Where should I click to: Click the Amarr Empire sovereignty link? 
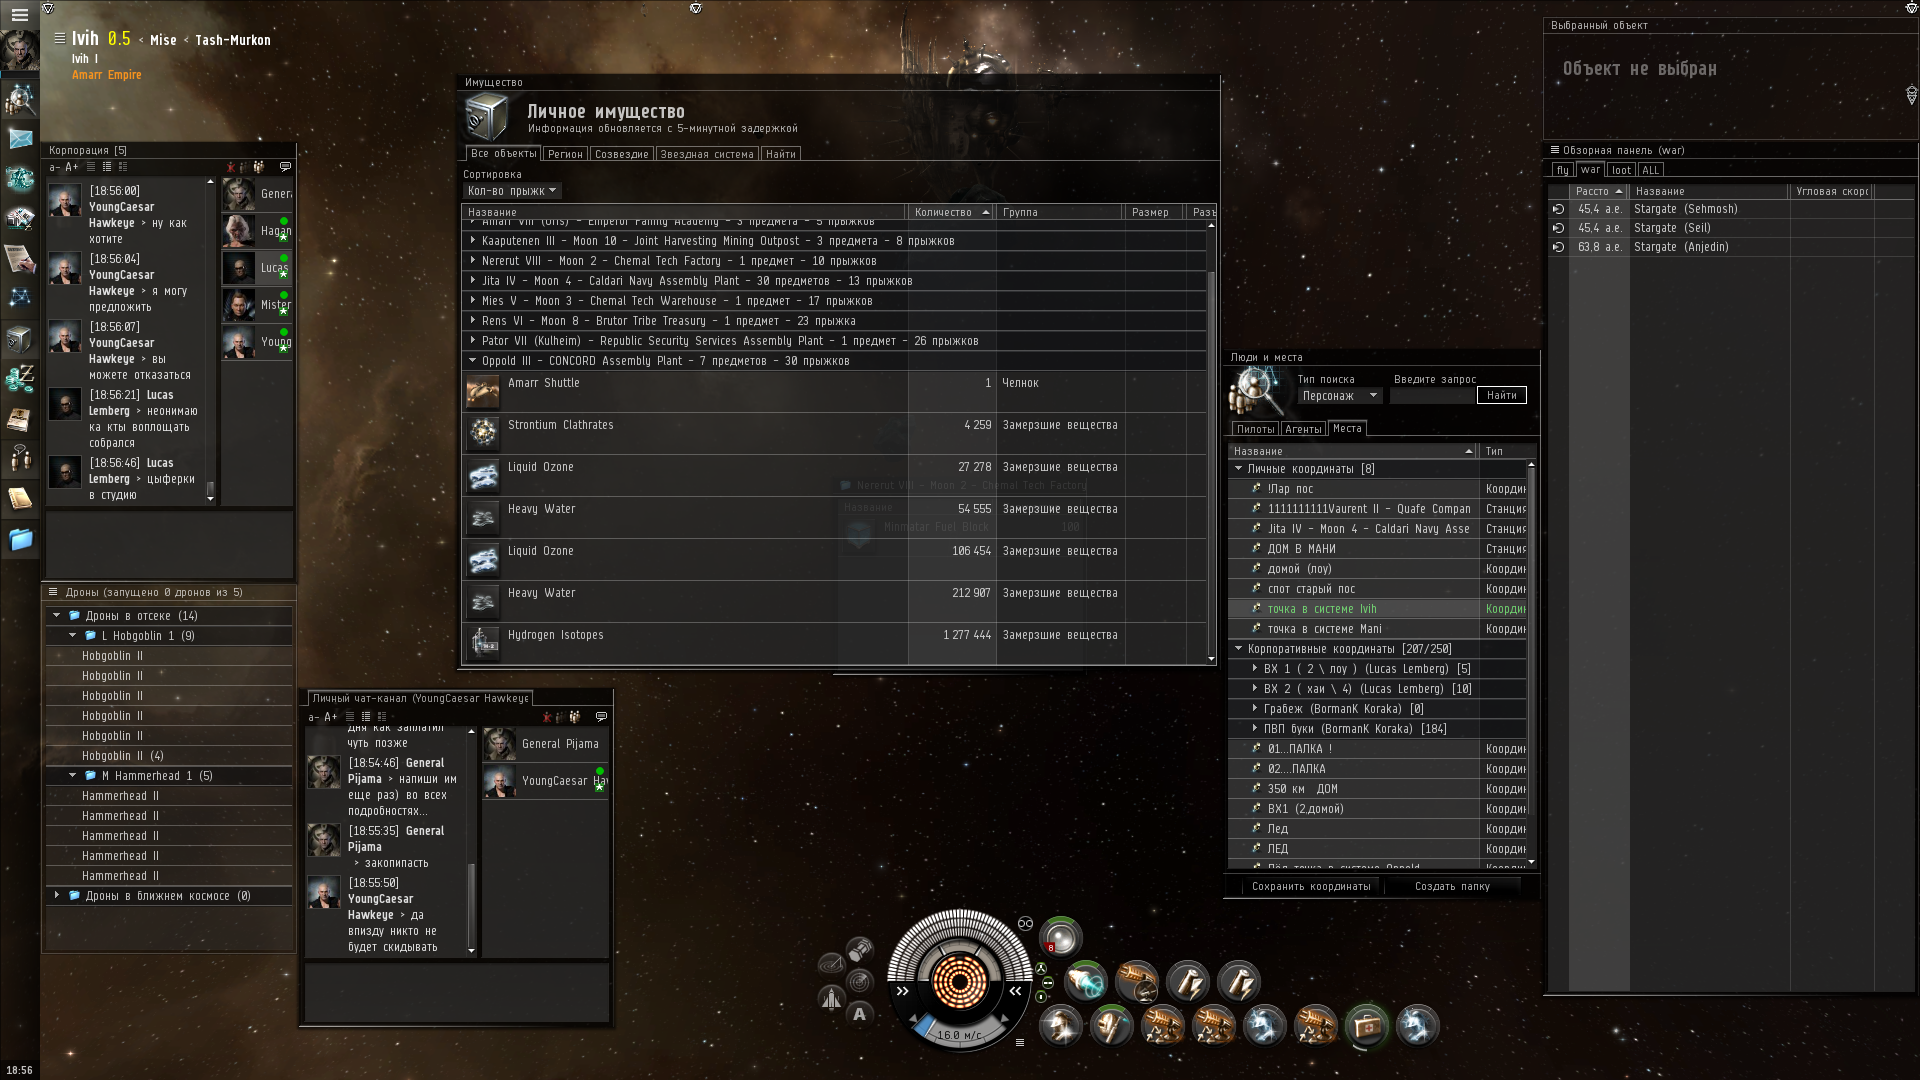point(106,75)
